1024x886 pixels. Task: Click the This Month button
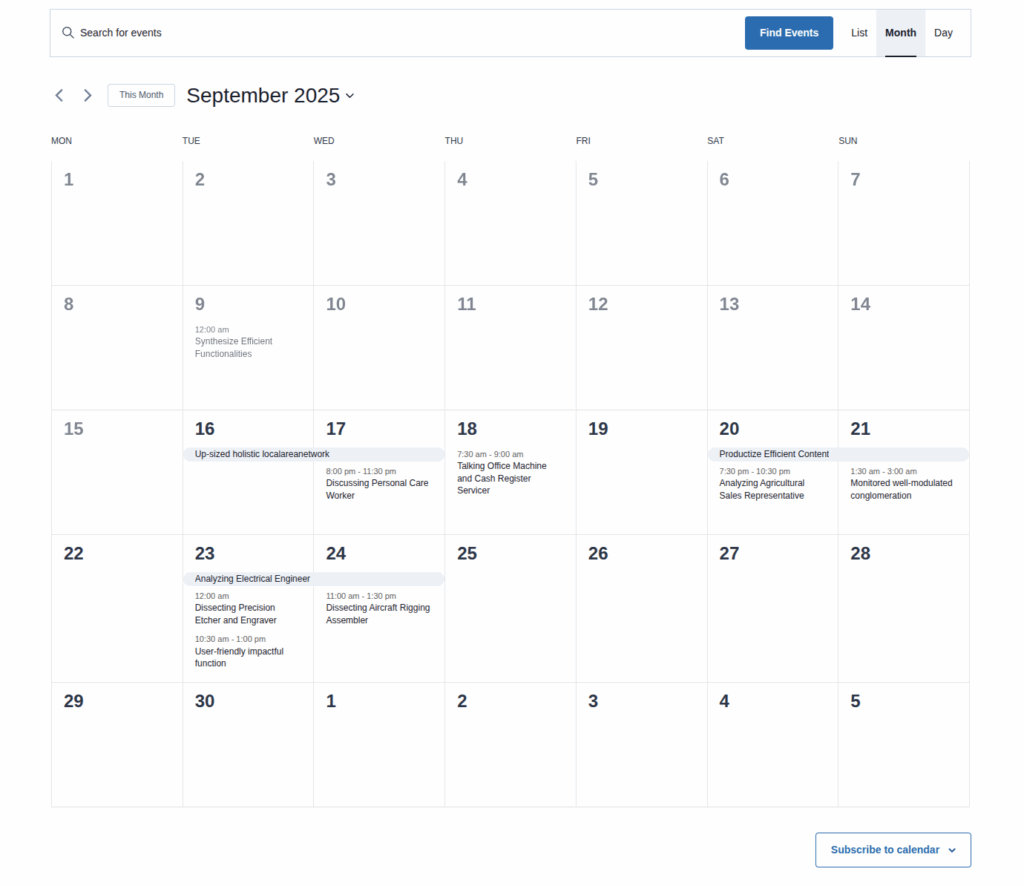point(140,94)
